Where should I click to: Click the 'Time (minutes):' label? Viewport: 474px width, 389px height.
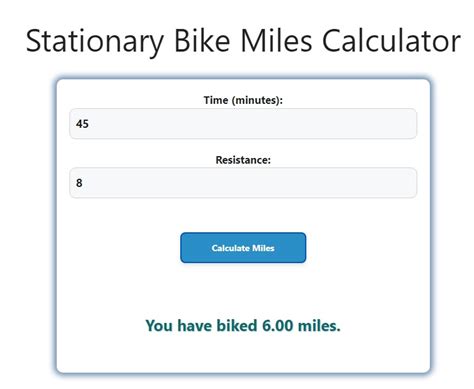click(243, 100)
